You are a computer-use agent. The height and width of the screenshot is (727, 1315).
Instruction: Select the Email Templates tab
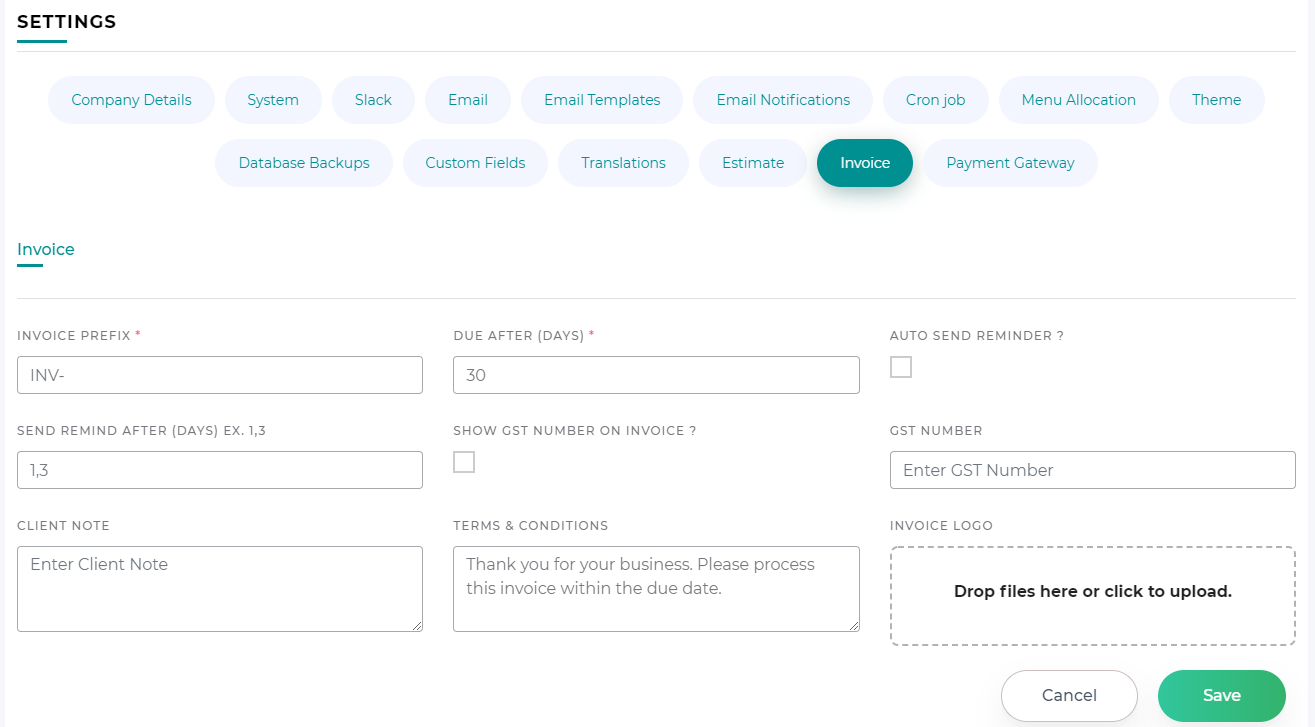[602, 100]
